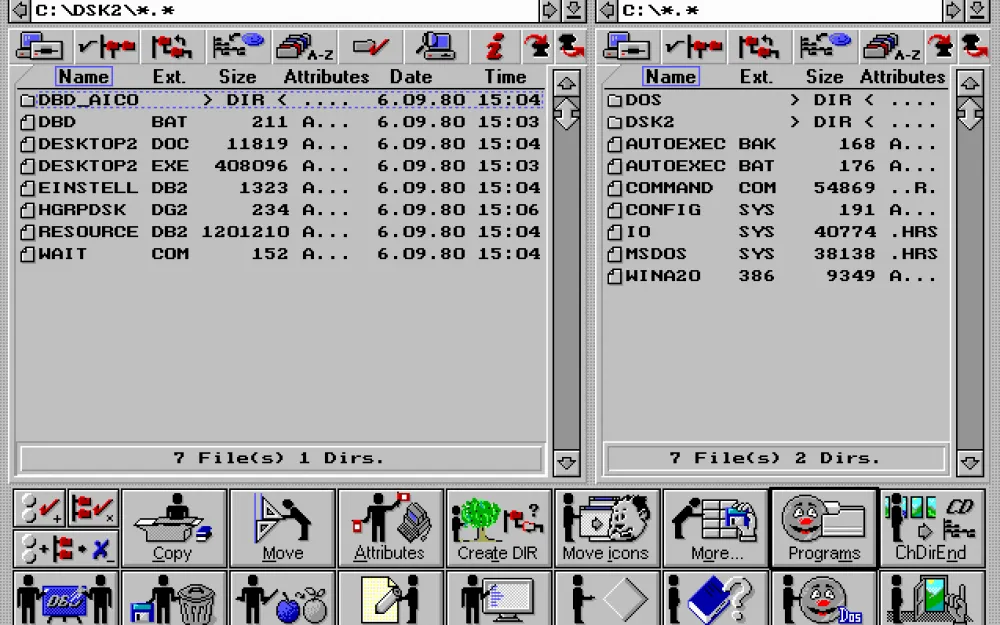
Task: Select RESOURCE DB2 file row
Action: (281, 232)
